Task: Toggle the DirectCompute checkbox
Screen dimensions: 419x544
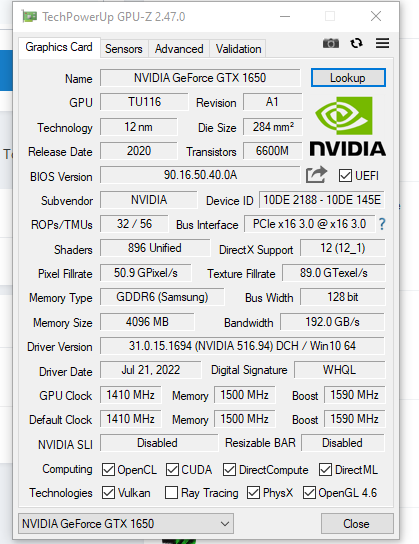Action: tap(229, 470)
